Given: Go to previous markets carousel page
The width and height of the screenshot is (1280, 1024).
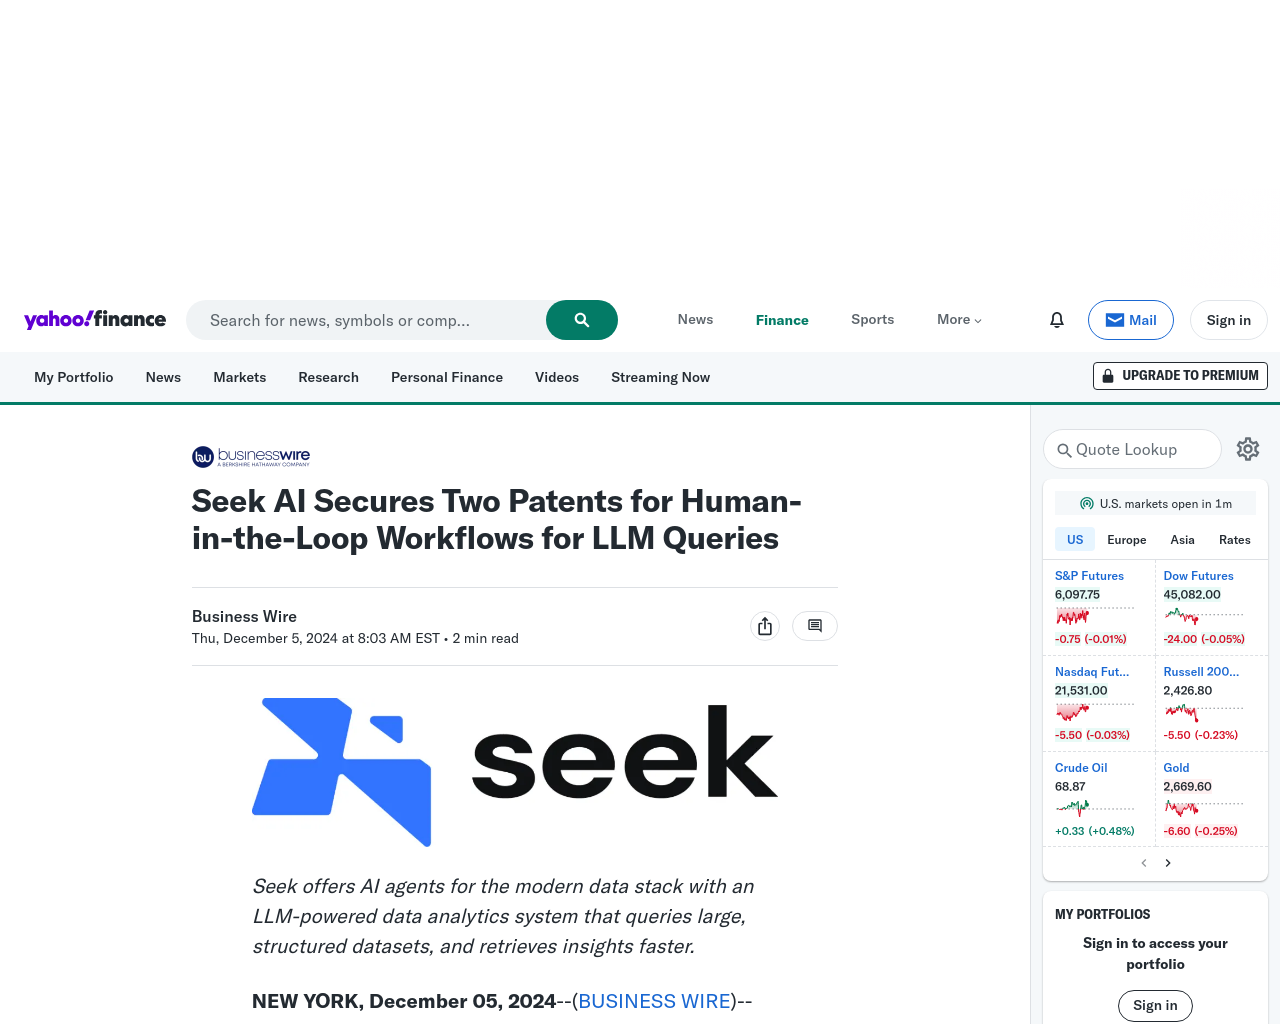Looking at the screenshot, I should coord(1144,863).
